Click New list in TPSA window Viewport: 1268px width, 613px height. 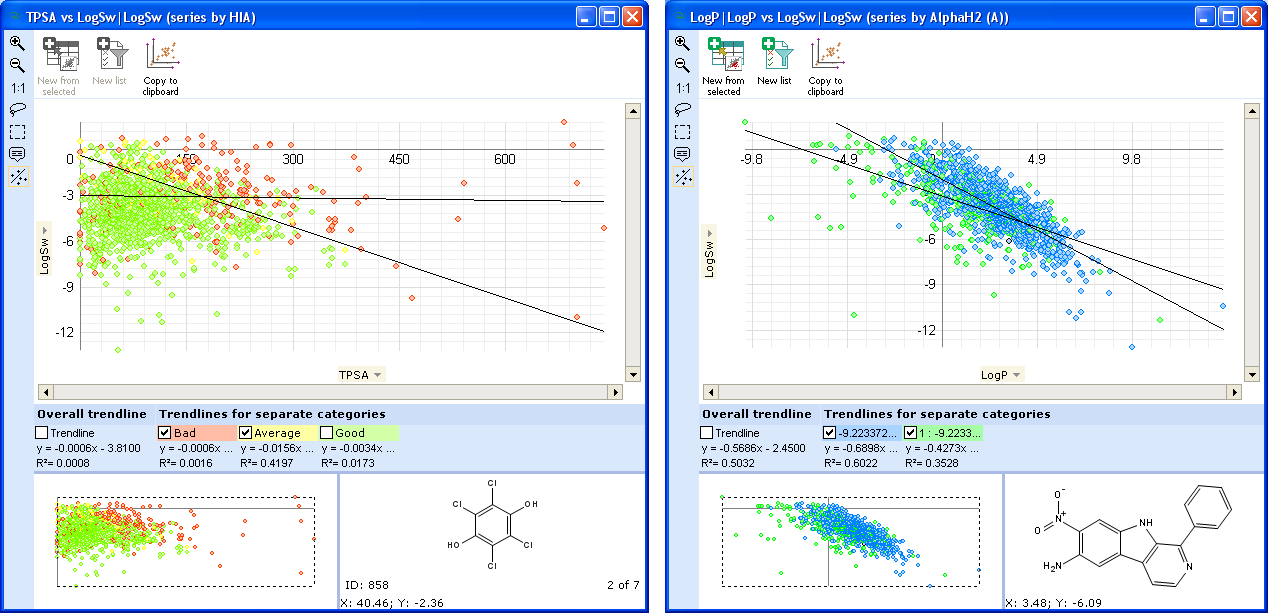[109, 61]
